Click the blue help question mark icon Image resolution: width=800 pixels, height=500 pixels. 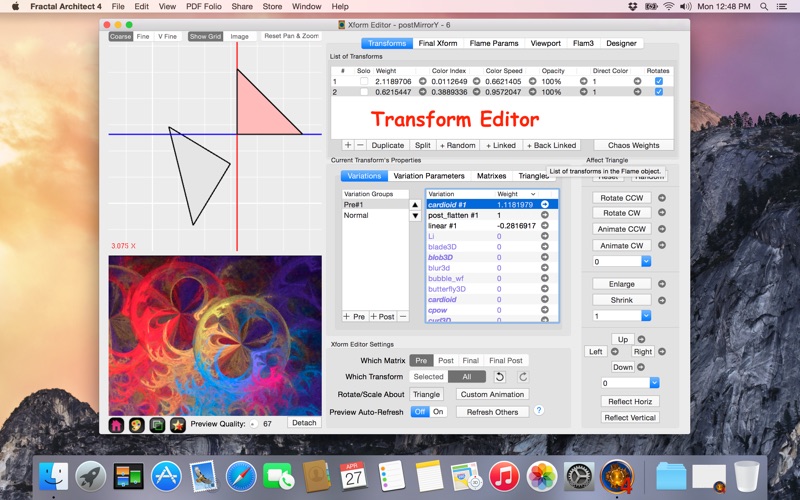click(539, 410)
